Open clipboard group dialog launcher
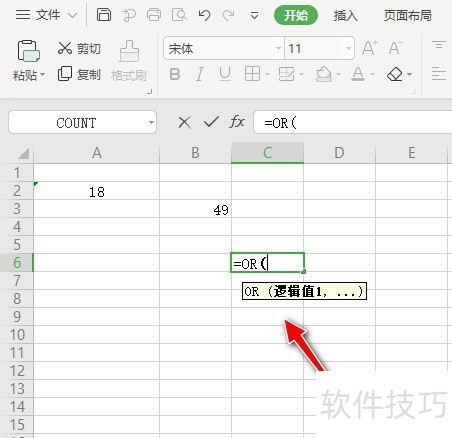The image size is (452, 438). [149, 91]
